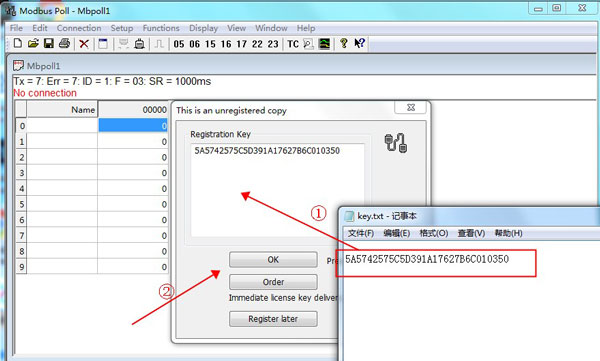The height and width of the screenshot is (361, 600).
Task: Open the Setup menu
Action: [x=122, y=28]
